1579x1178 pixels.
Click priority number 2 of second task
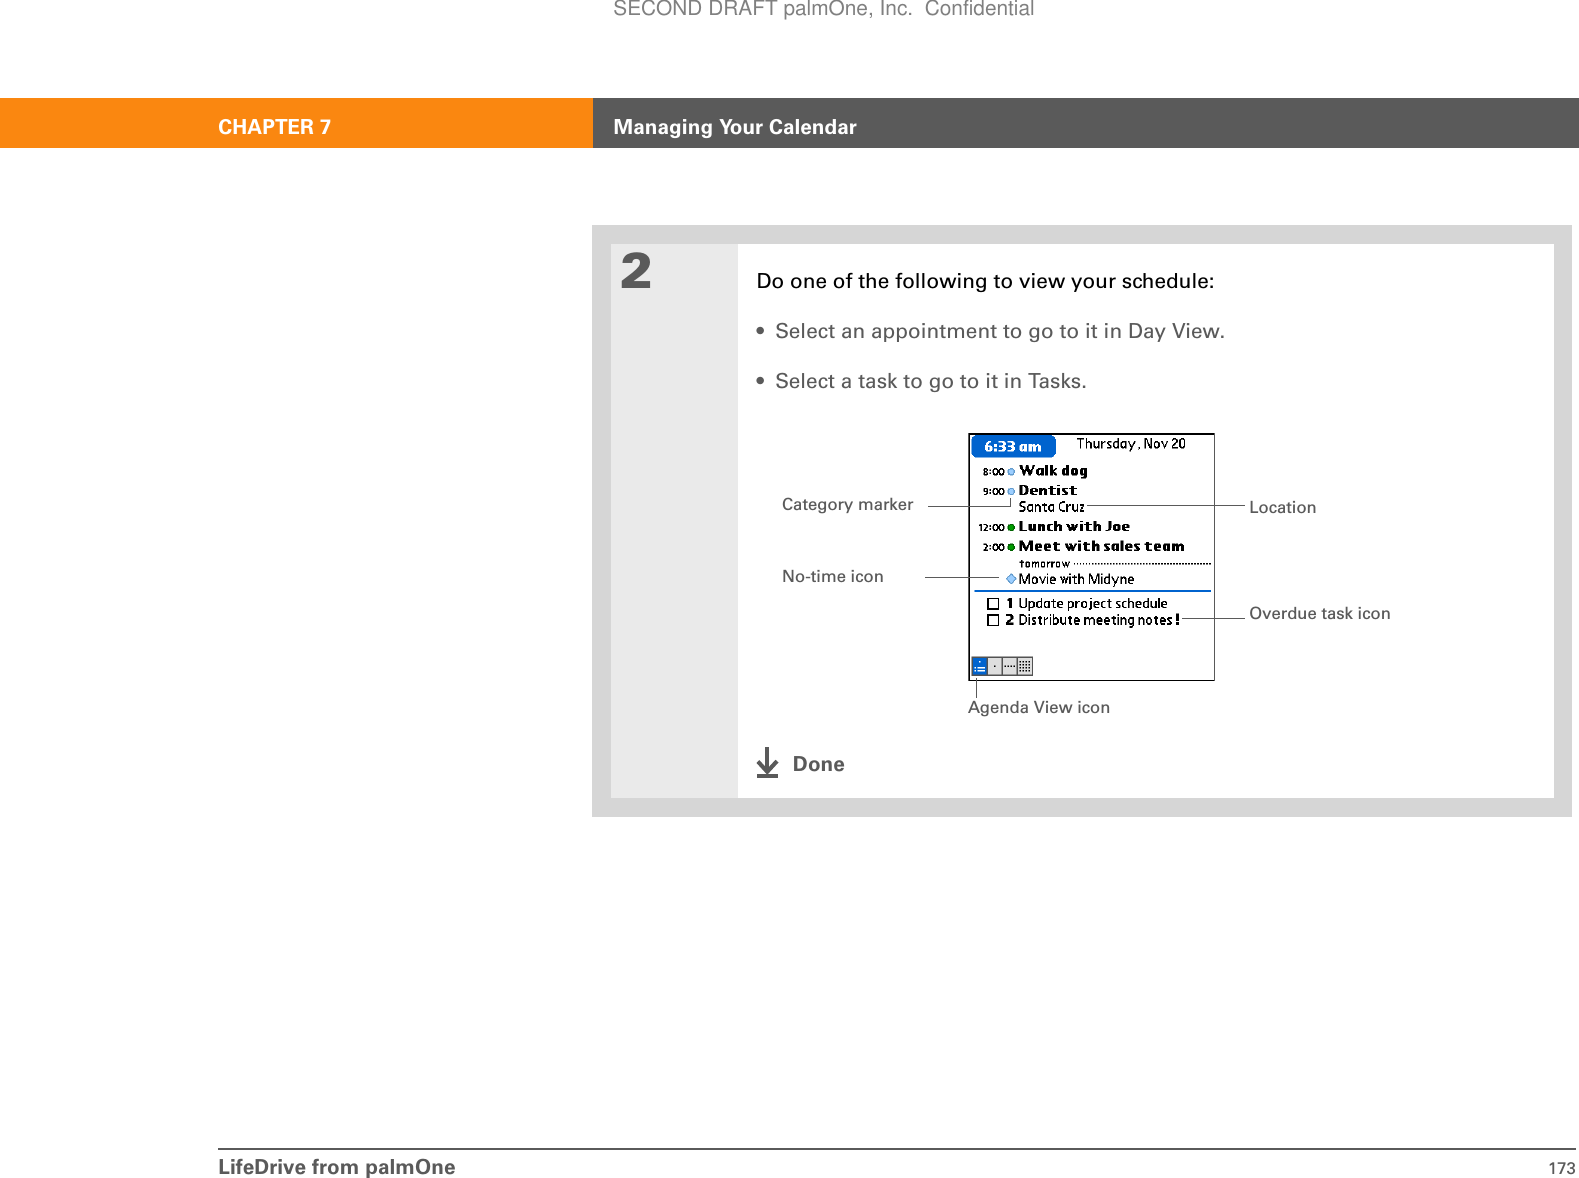[x=1010, y=621]
